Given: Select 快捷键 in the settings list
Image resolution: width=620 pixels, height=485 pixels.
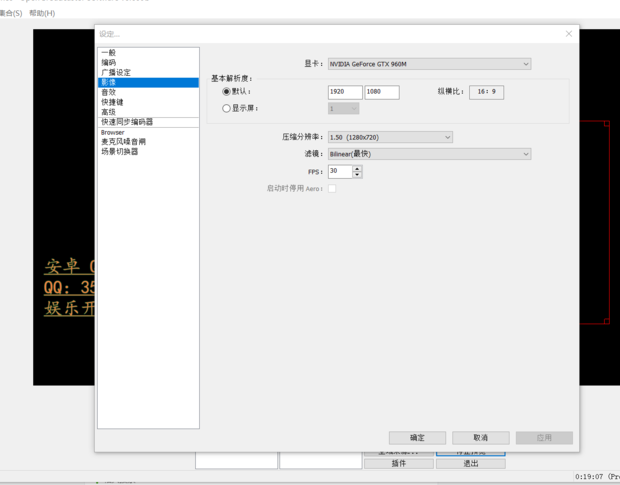Looking at the screenshot, I should pos(112,102).
